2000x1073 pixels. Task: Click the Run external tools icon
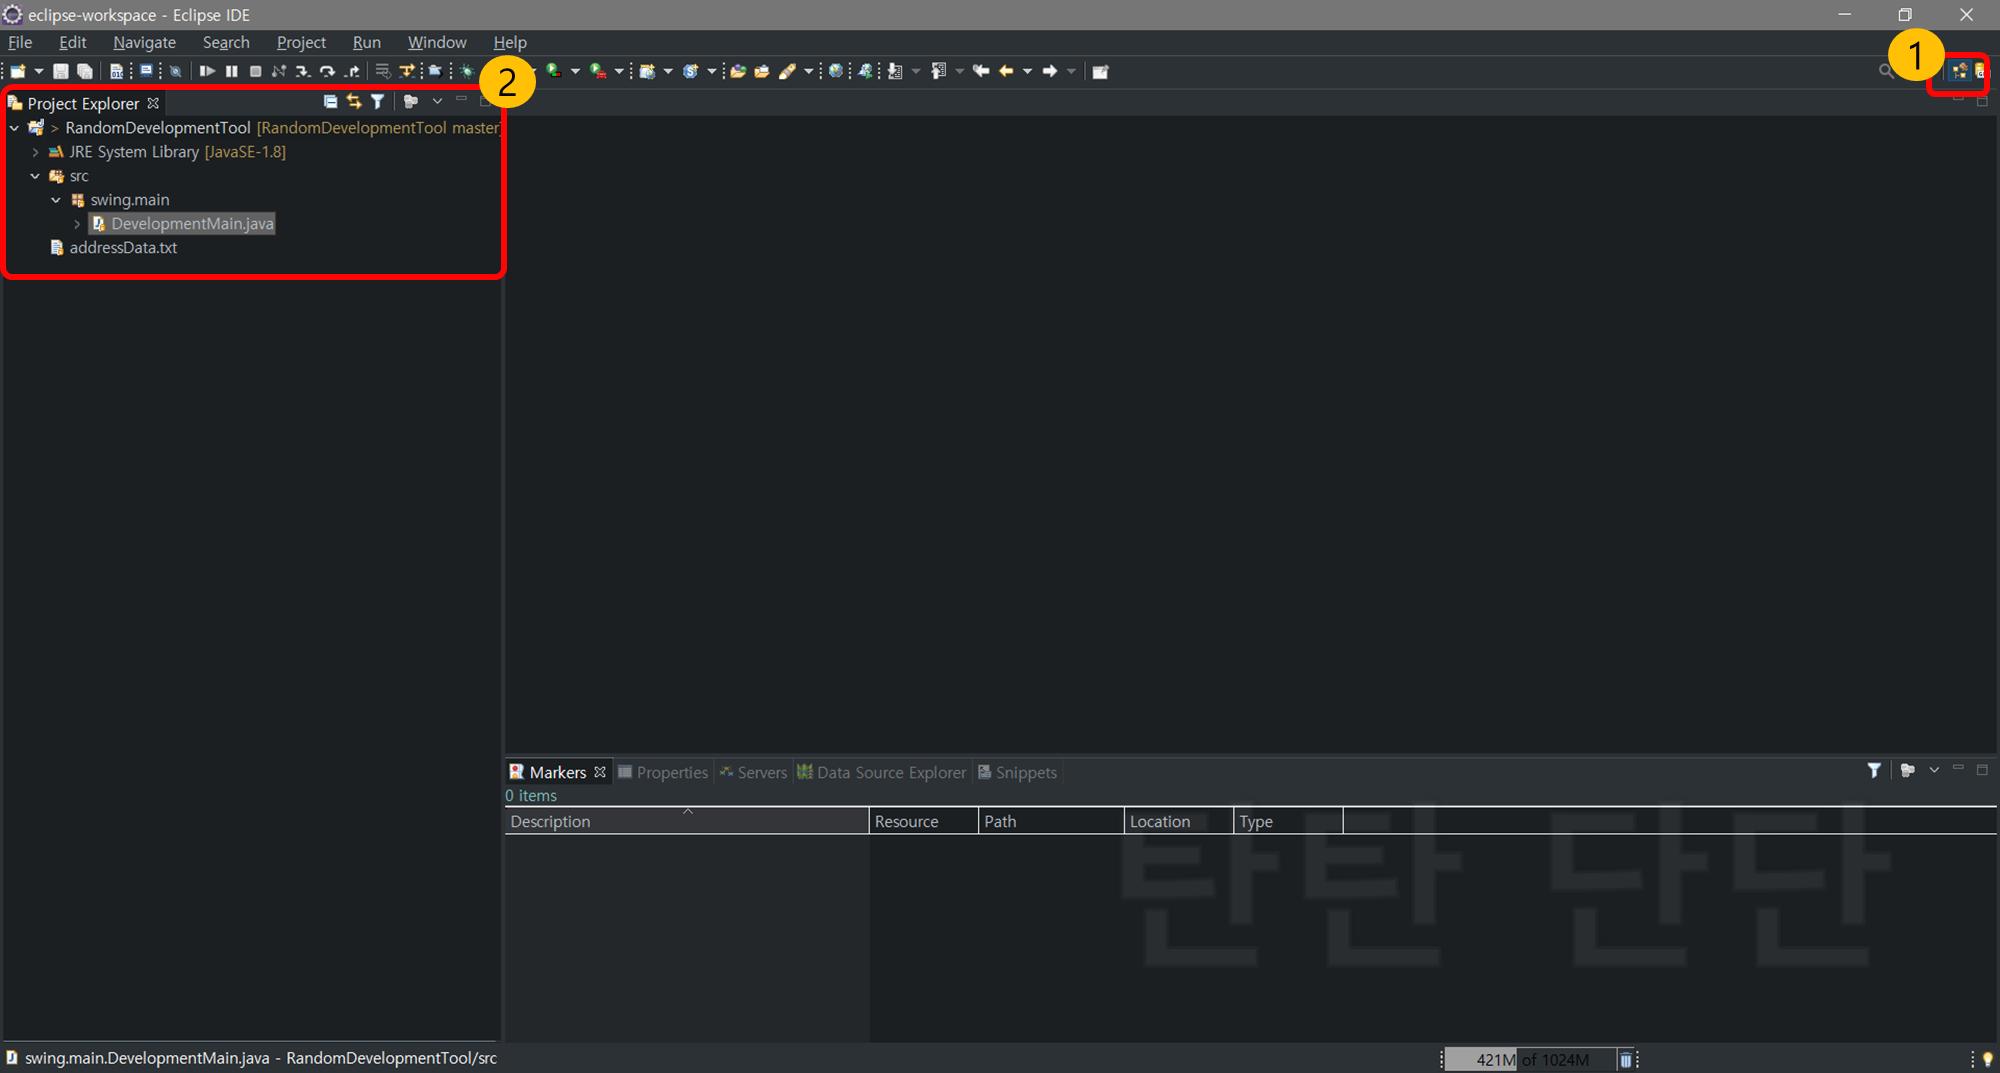(598, 71)
